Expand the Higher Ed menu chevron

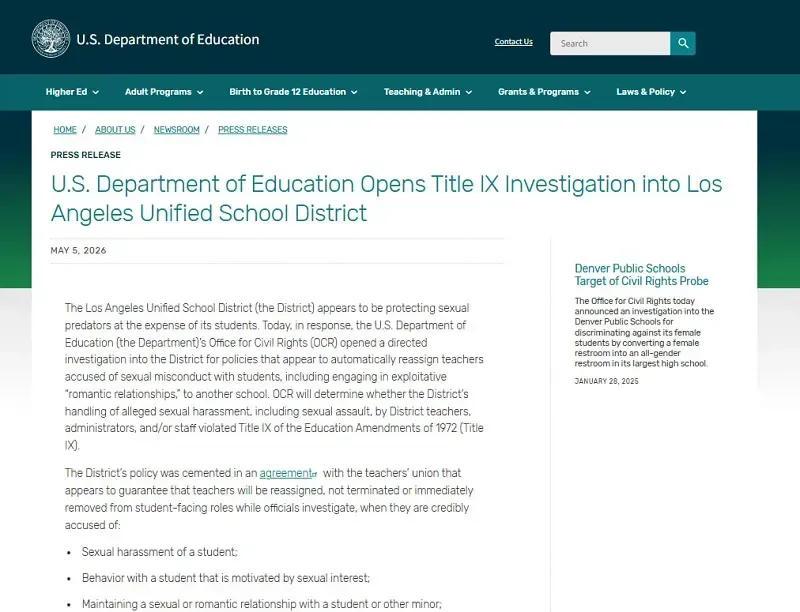click(95, 92)
